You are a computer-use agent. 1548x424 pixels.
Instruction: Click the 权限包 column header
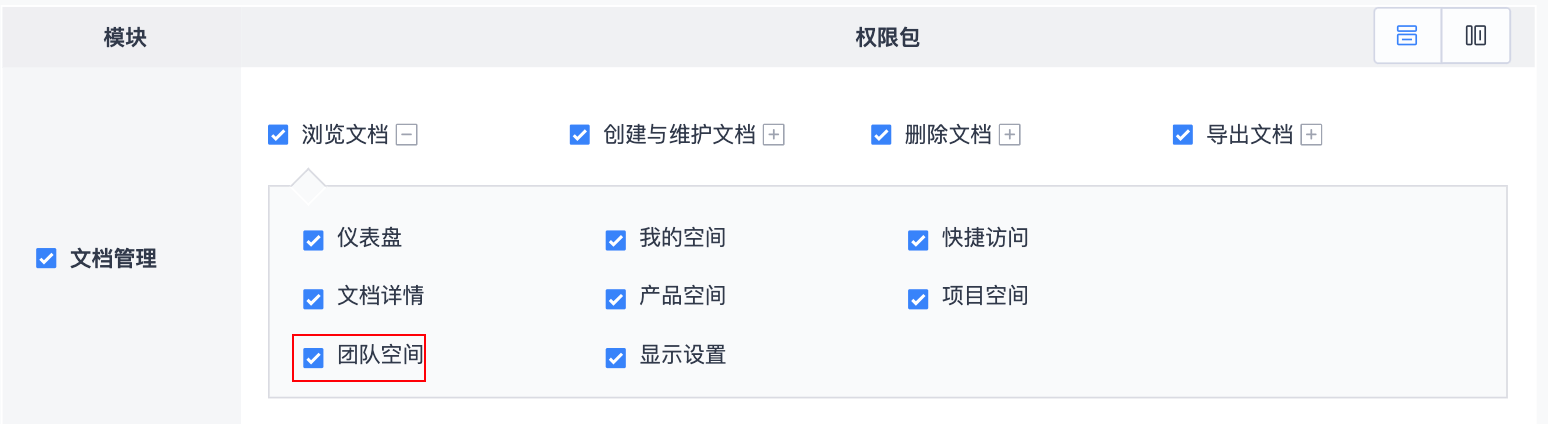[x=887, y=38]
